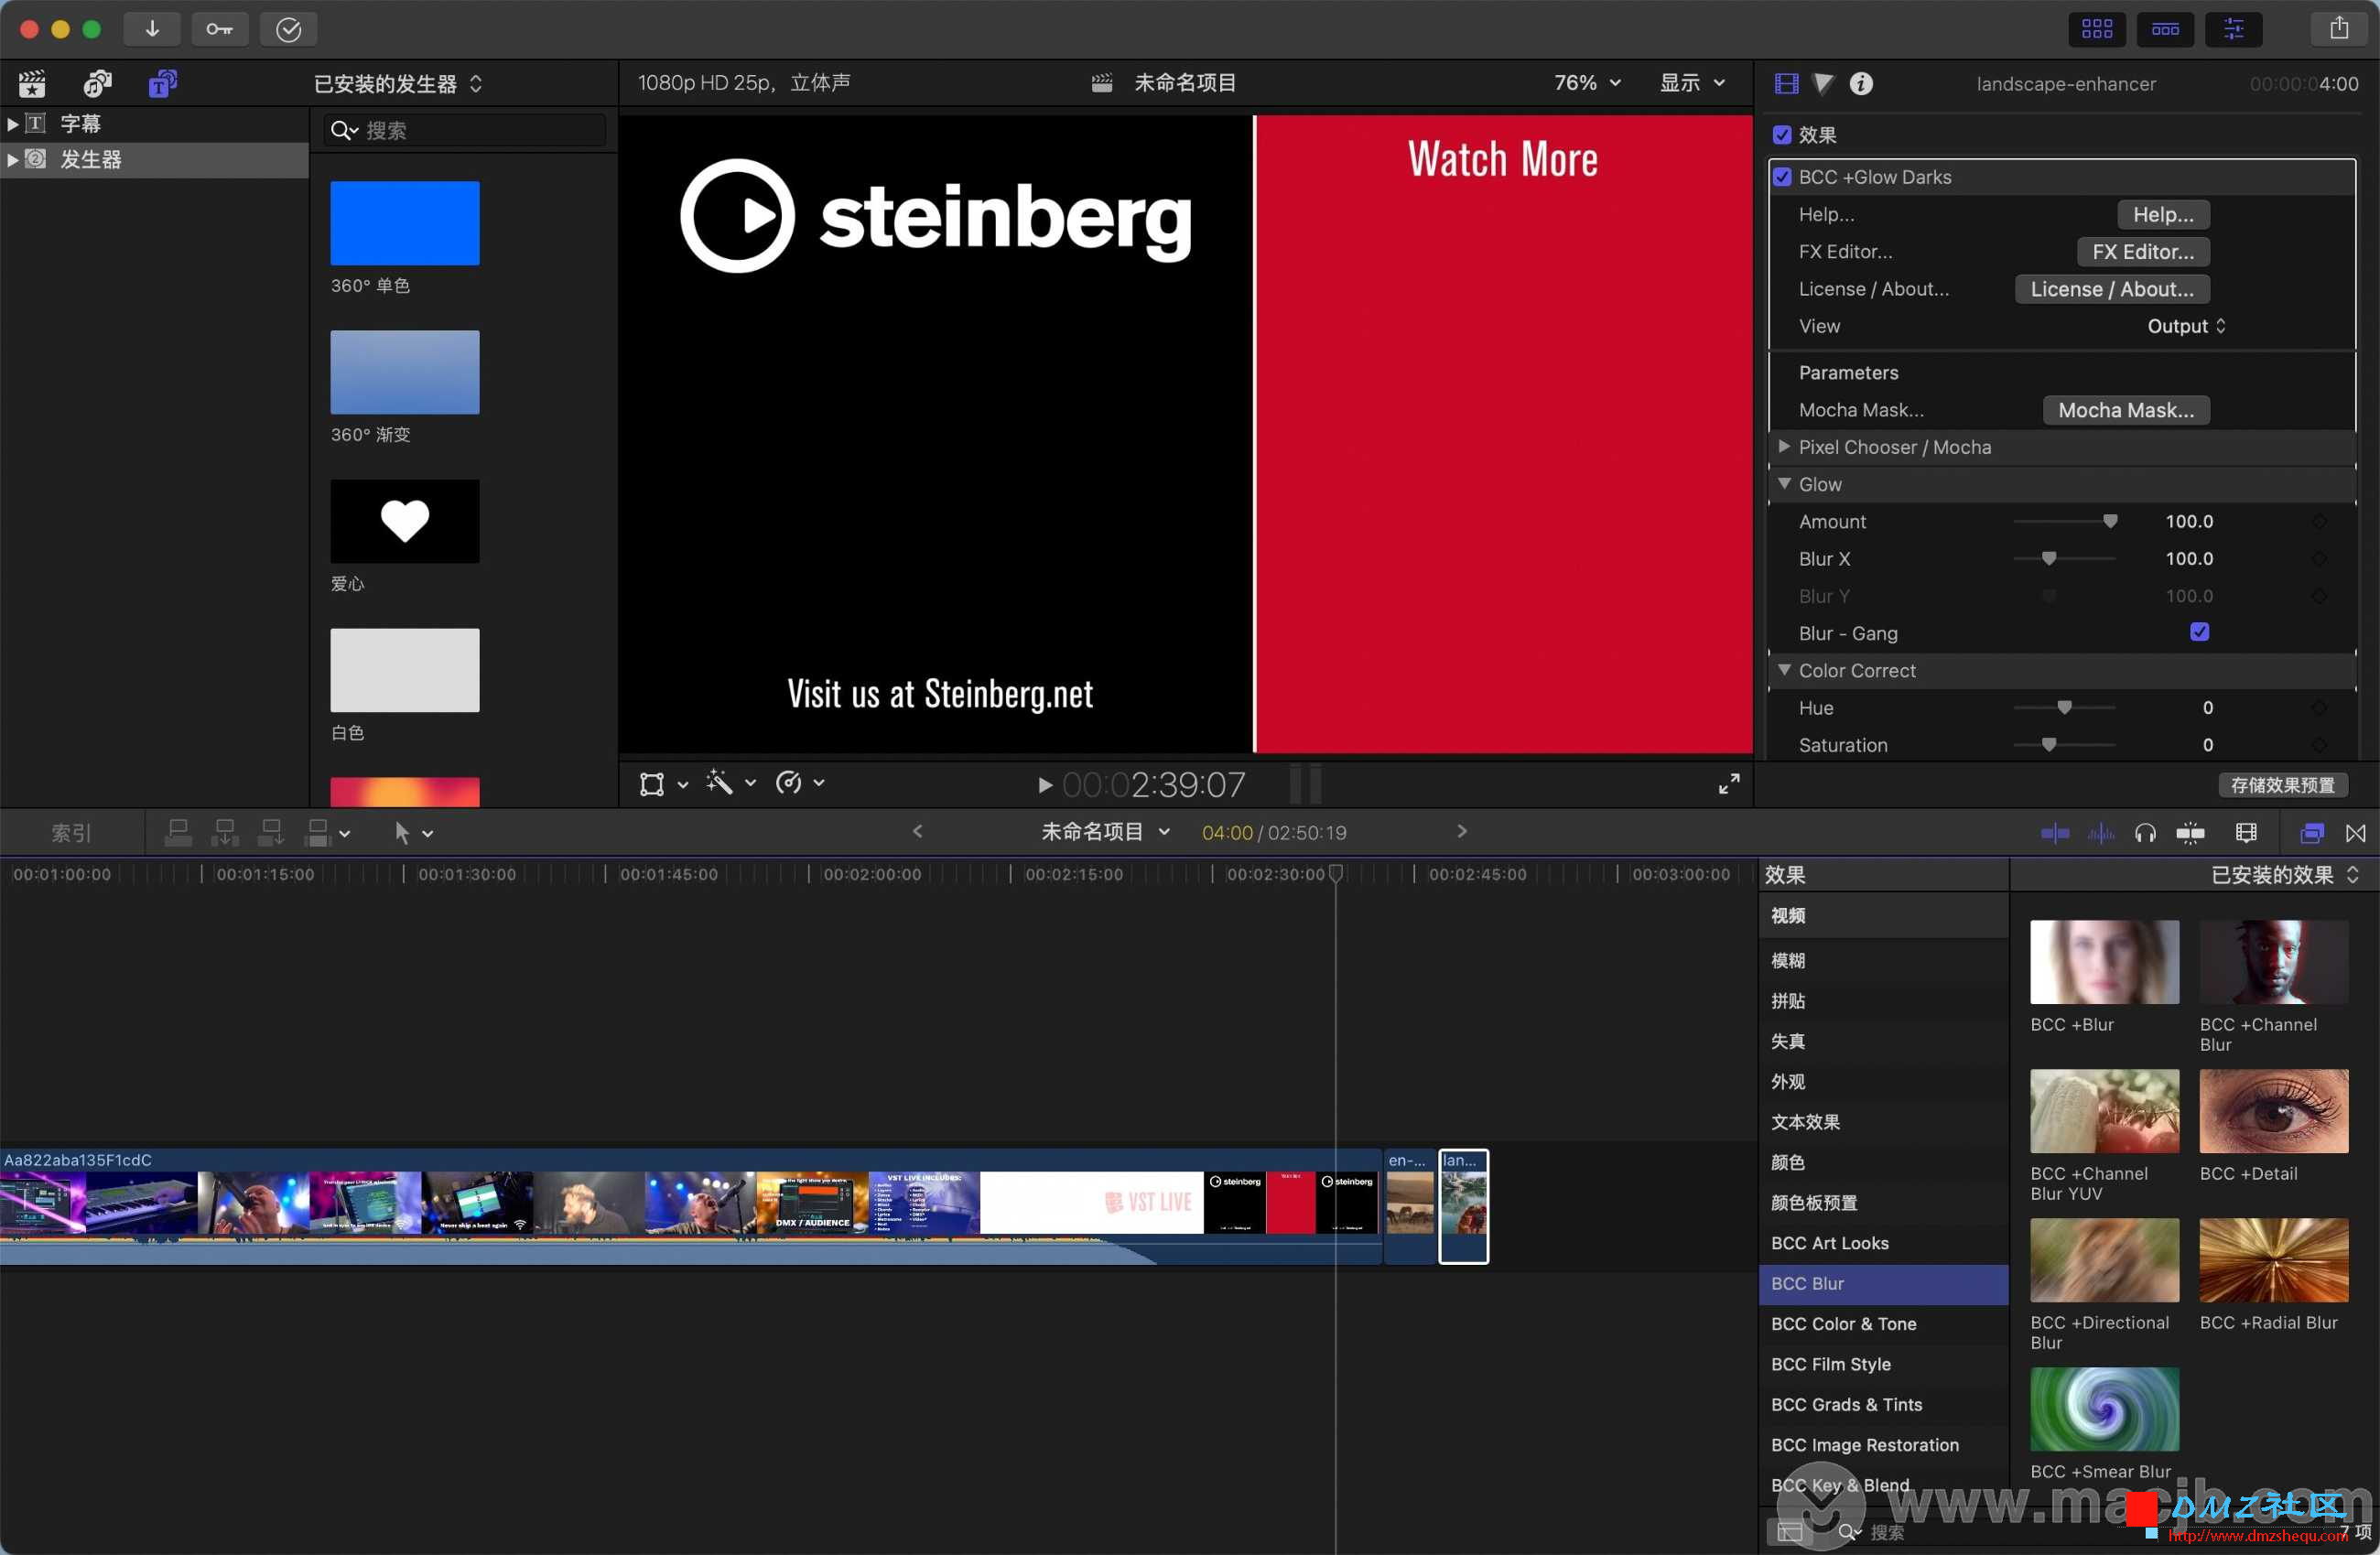Collapse the Glow section
2380x1555 pixels.
[1784, 484]
